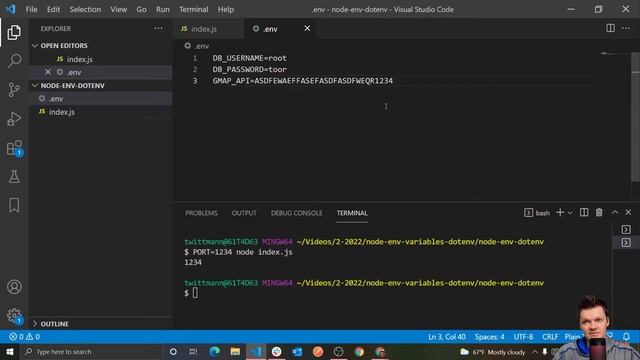Open the Run and Debug view
The width and height of the screenshot is (640, 360).
point(14,119)
